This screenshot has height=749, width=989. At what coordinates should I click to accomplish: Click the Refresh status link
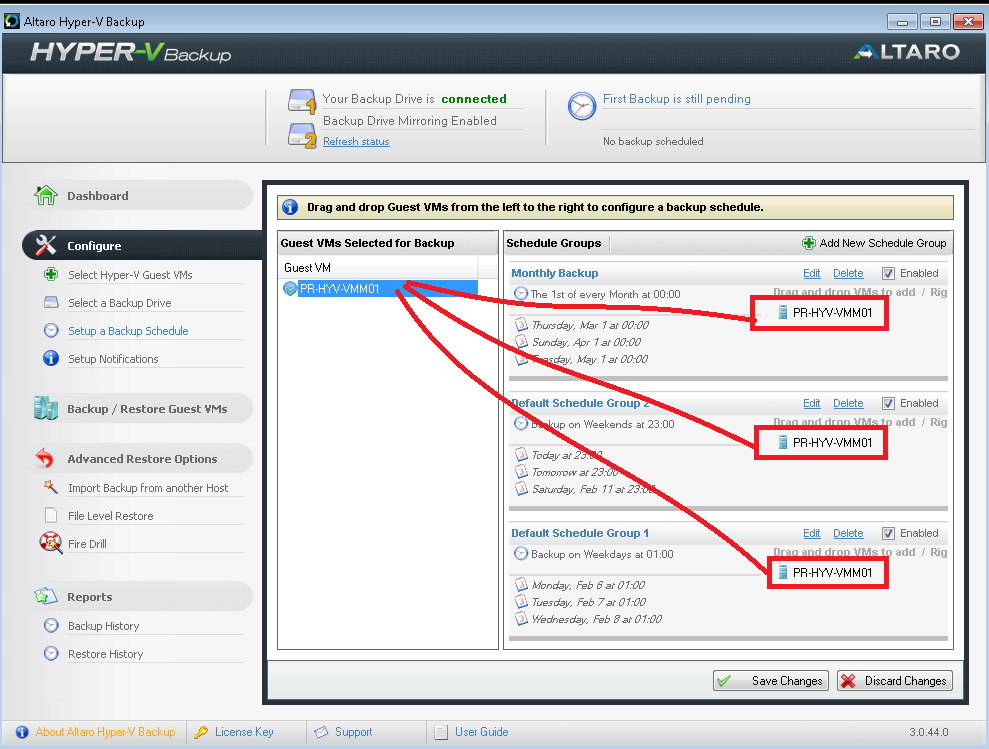coord(356,141)
